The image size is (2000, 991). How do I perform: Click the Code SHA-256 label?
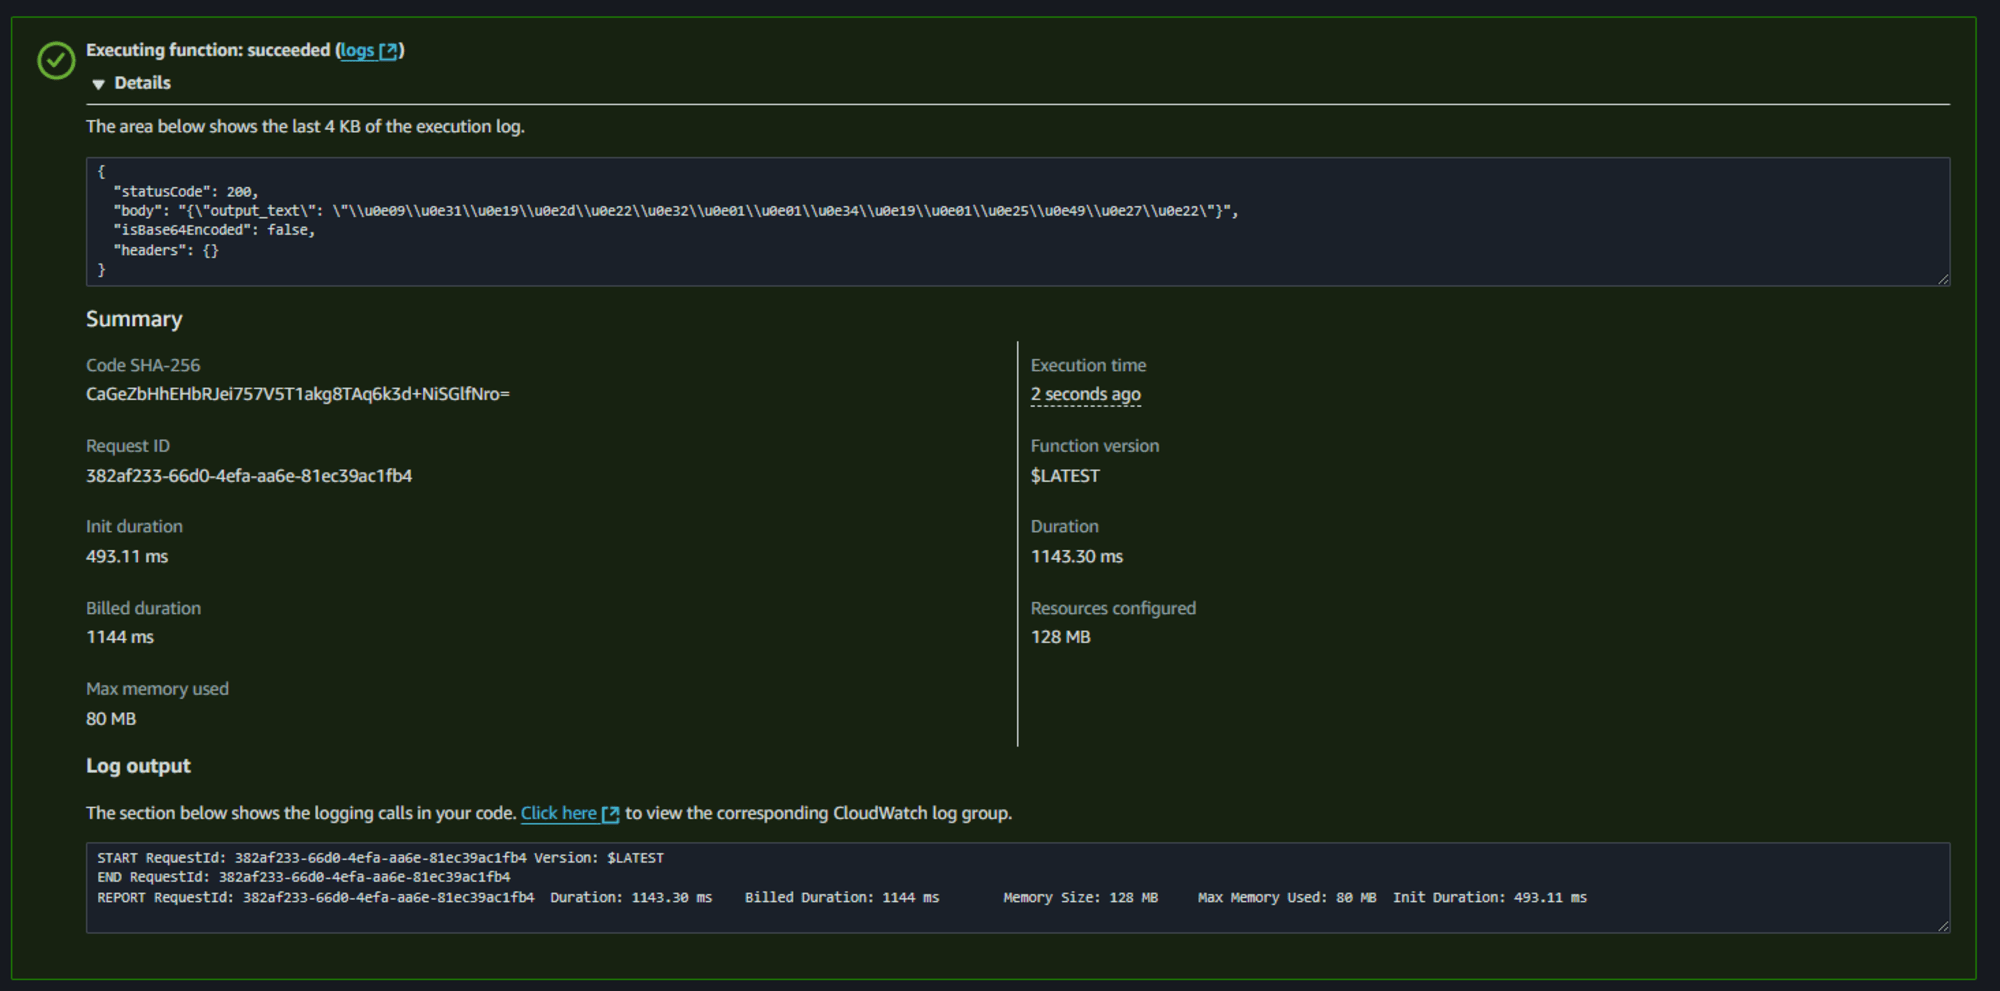(x=143, y=365)
